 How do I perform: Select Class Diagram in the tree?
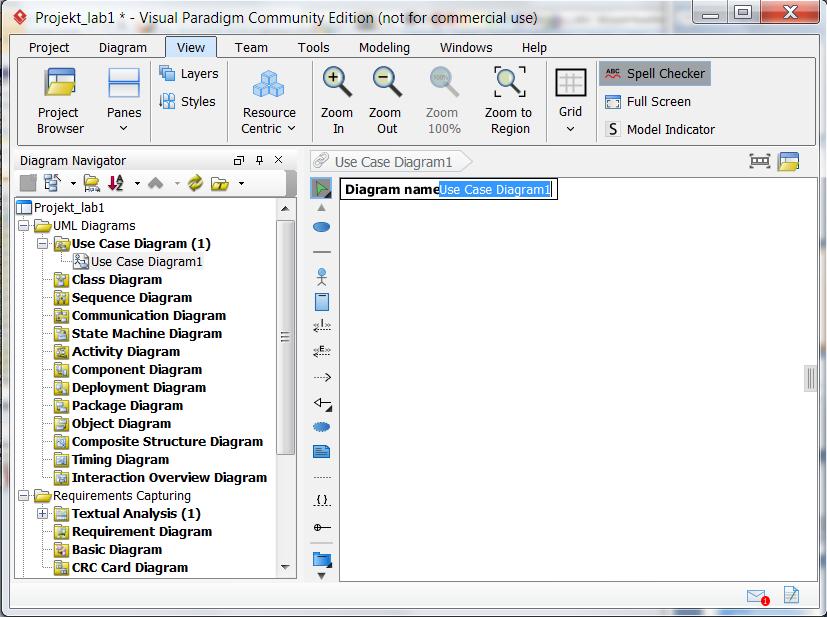click(x=117, y=280)
